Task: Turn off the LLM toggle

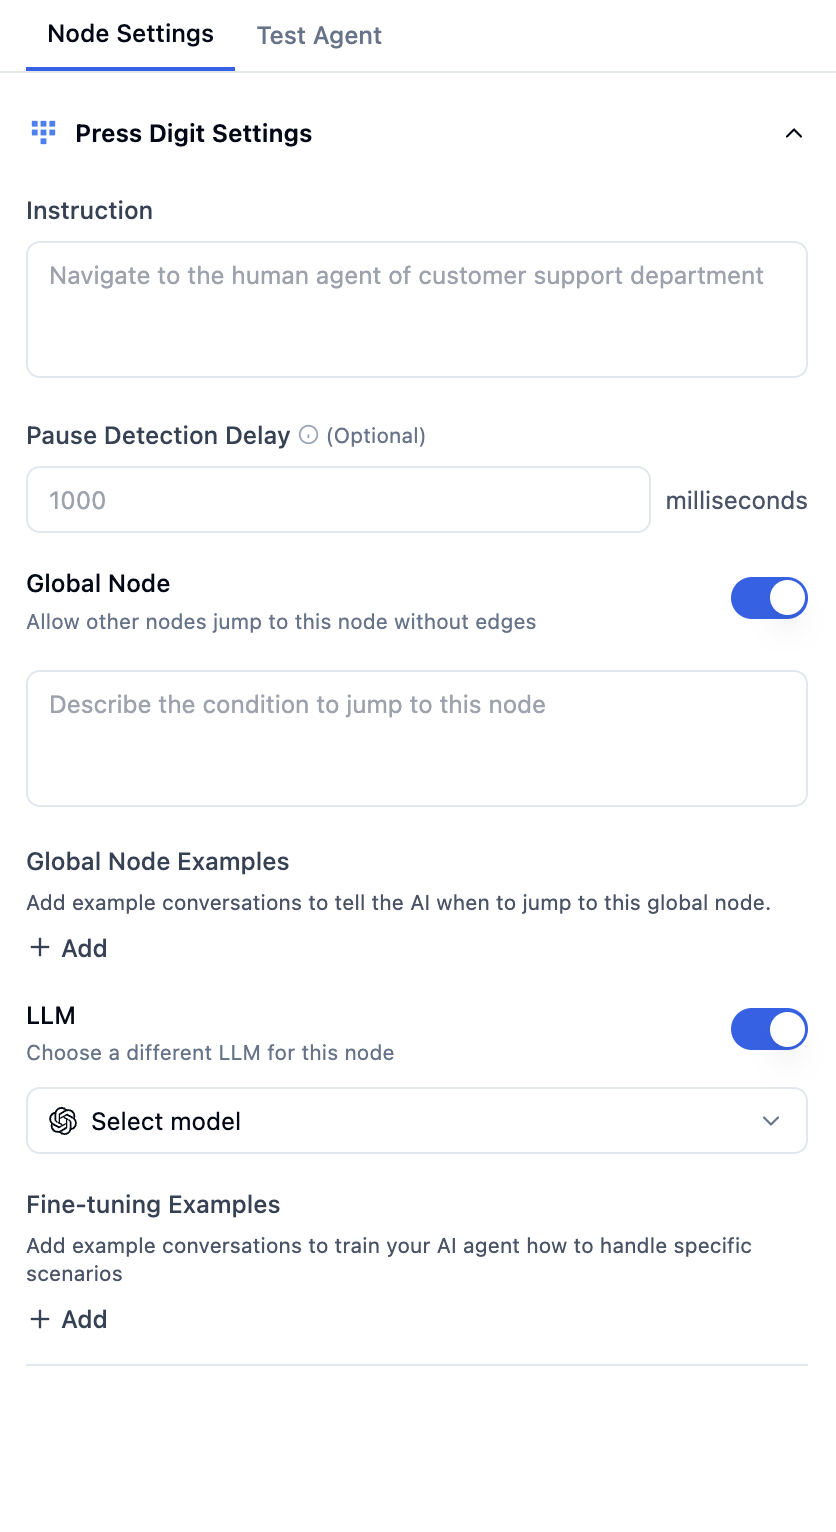Action: click(769, 1029)
